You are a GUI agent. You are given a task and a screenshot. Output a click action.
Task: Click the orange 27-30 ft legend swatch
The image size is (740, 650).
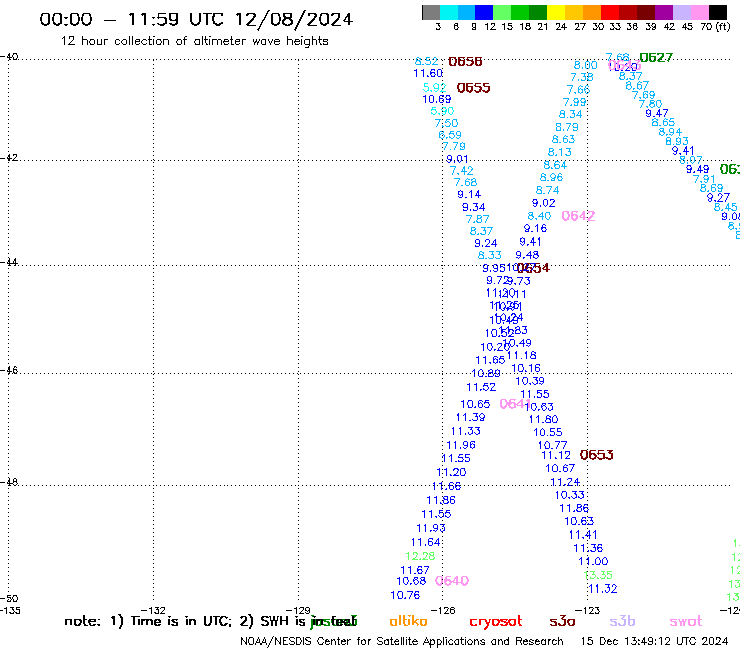[591, 12]
